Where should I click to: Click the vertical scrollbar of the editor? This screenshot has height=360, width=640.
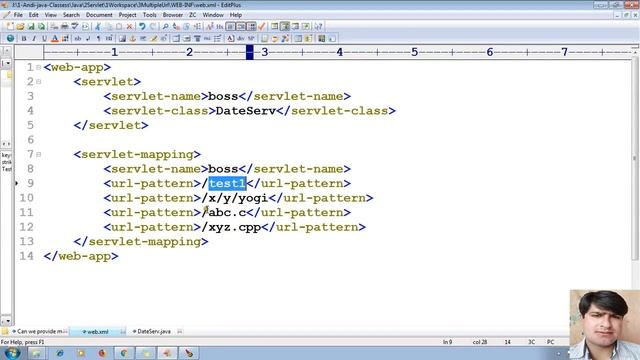tap(635, 158)
